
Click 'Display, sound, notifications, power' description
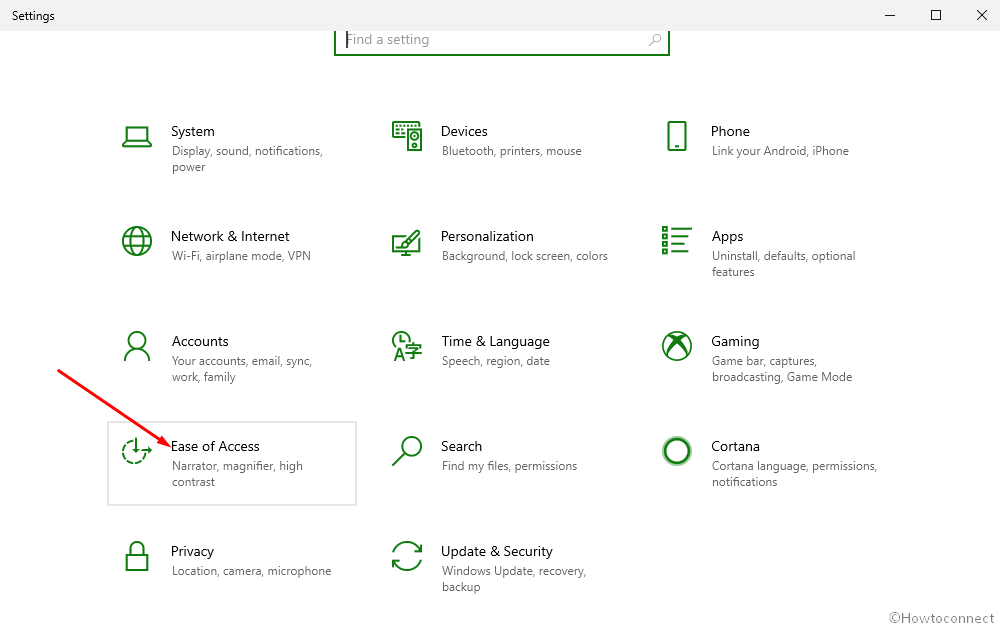[247, 159]
